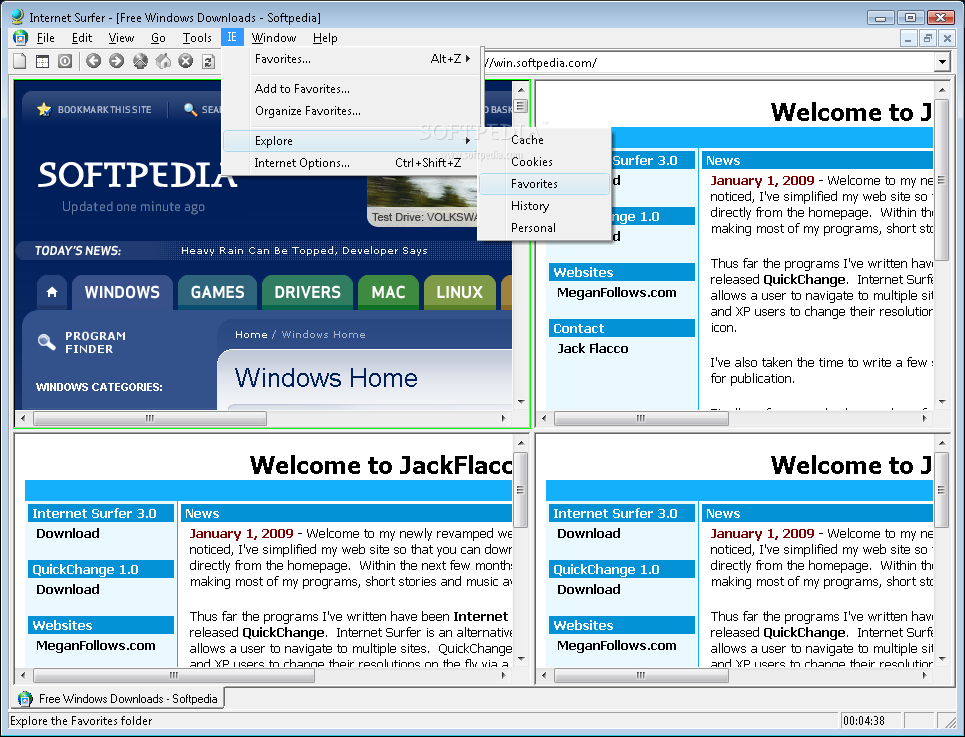Open the Help menu
965x737 pixels.
point(325,38)
